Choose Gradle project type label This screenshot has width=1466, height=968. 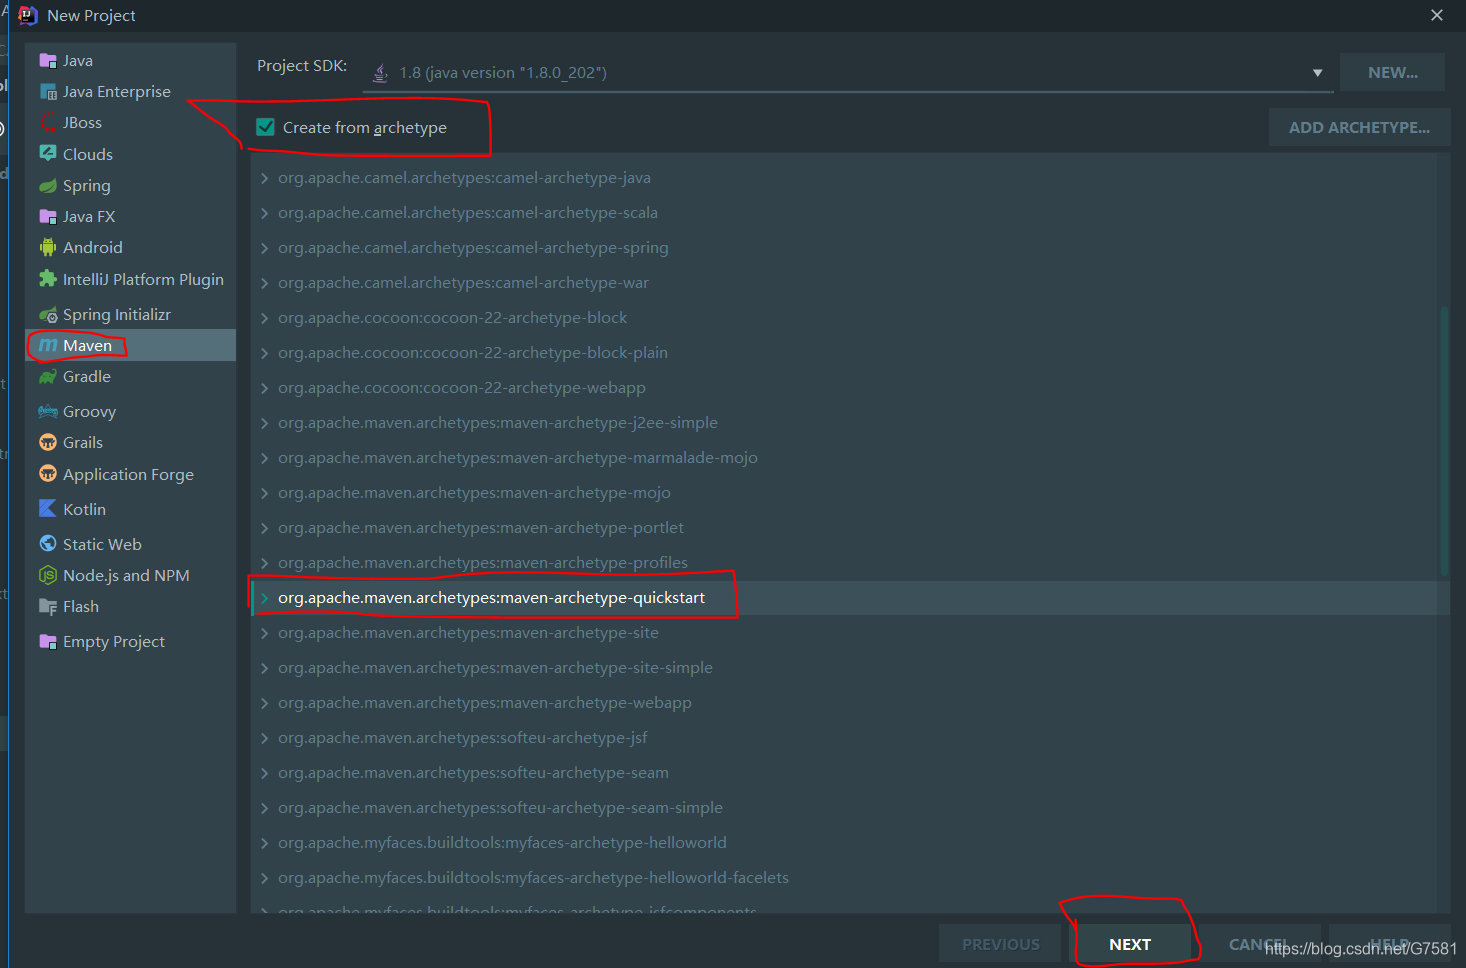click(x=87, y=377)
